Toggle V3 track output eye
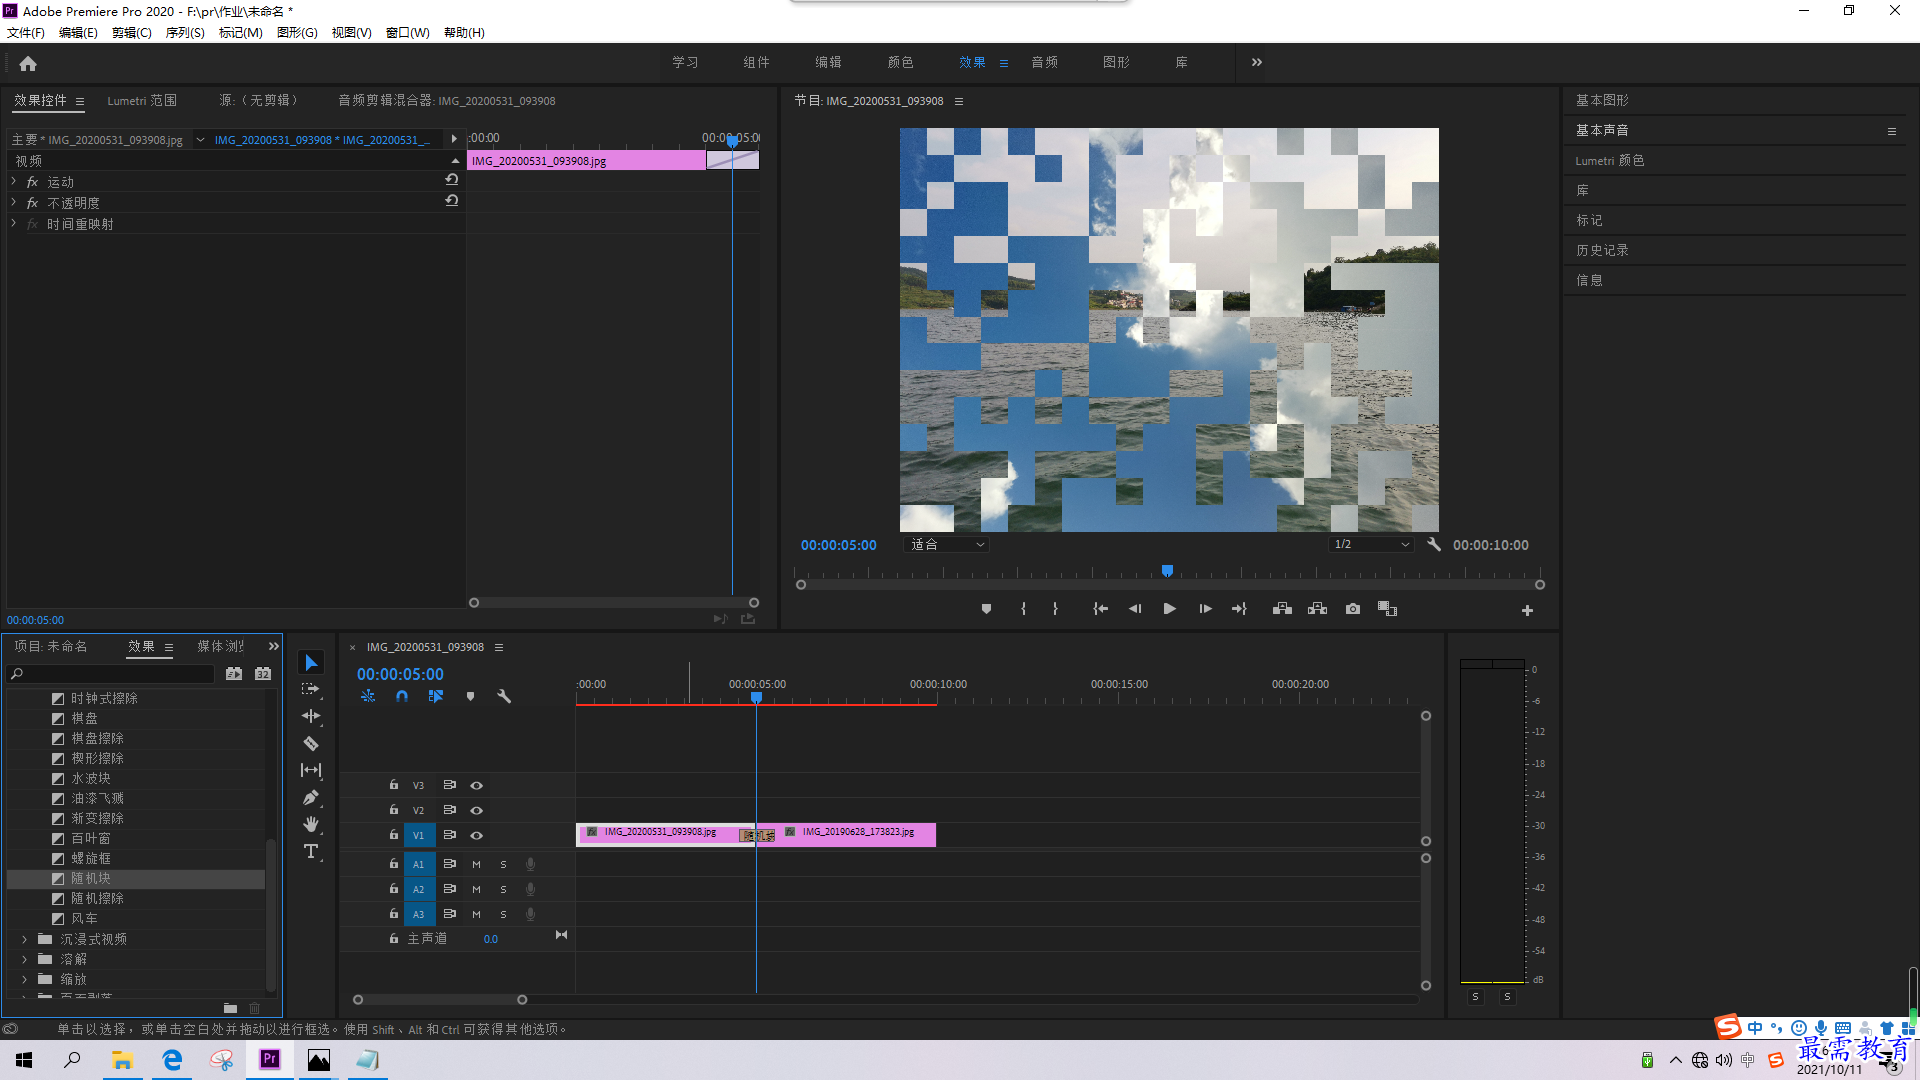The width and height of the screenshot is (1920, 1080). click(477, 785)
